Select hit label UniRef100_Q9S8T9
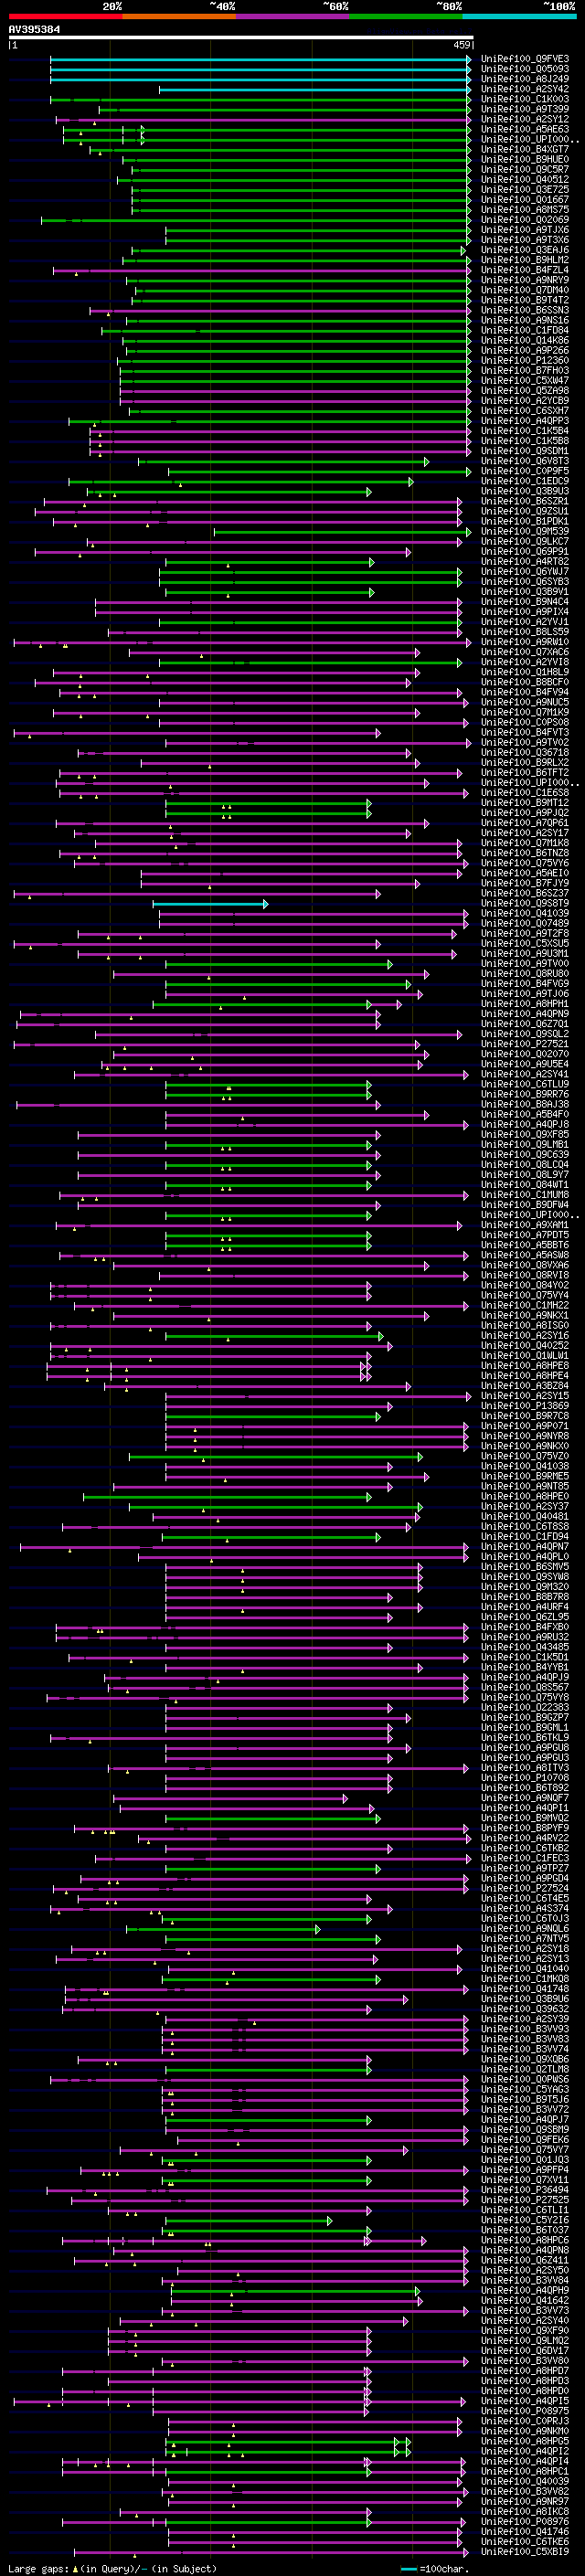585x2576 pixels. click(525, 903)
